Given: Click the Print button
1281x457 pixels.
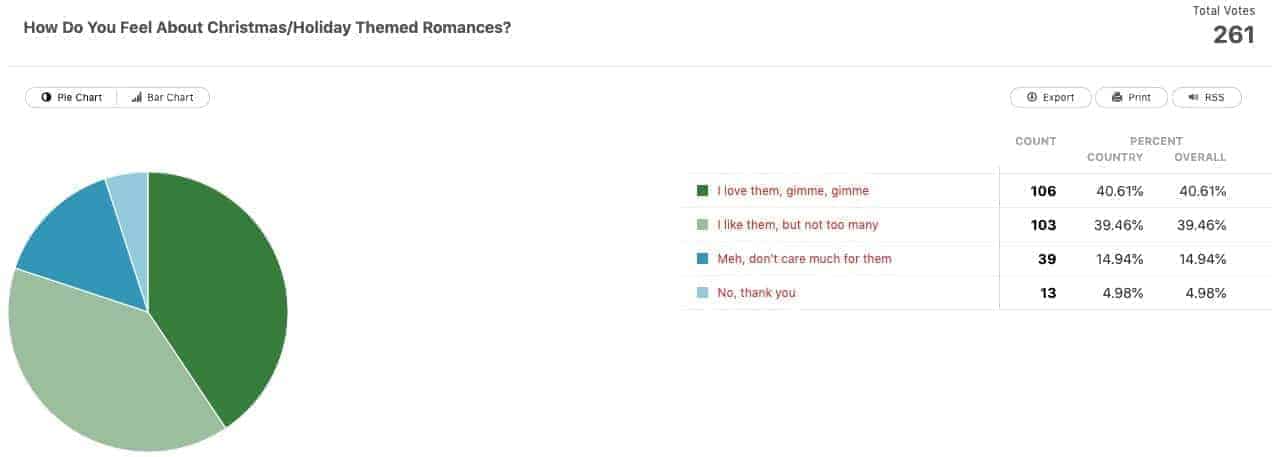Looking at the screenshot, I should tap(1131, 97).
